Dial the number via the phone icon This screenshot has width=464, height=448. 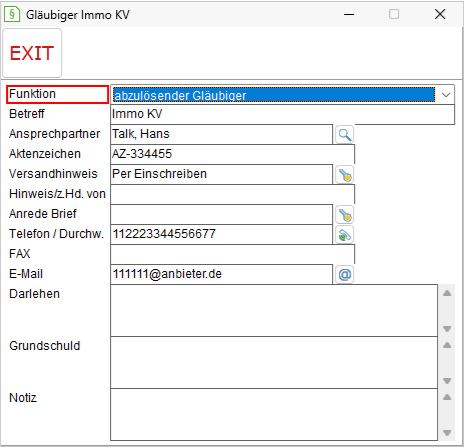(x=344, y=235)
